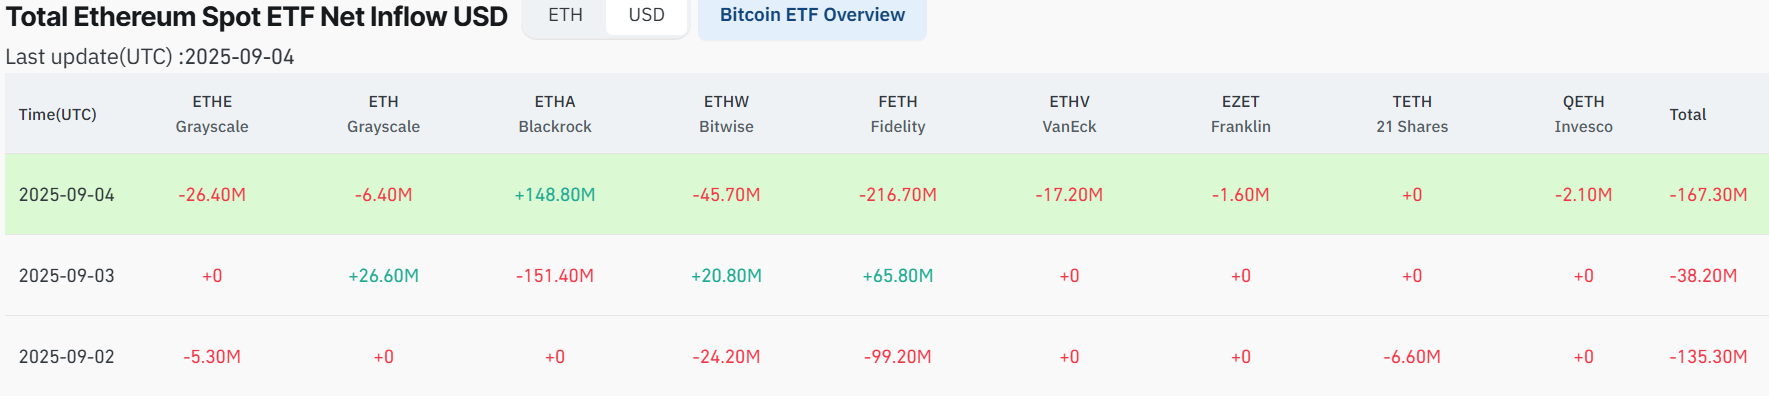
Task: Click the Time(UTC) column header
Action: 58,115
